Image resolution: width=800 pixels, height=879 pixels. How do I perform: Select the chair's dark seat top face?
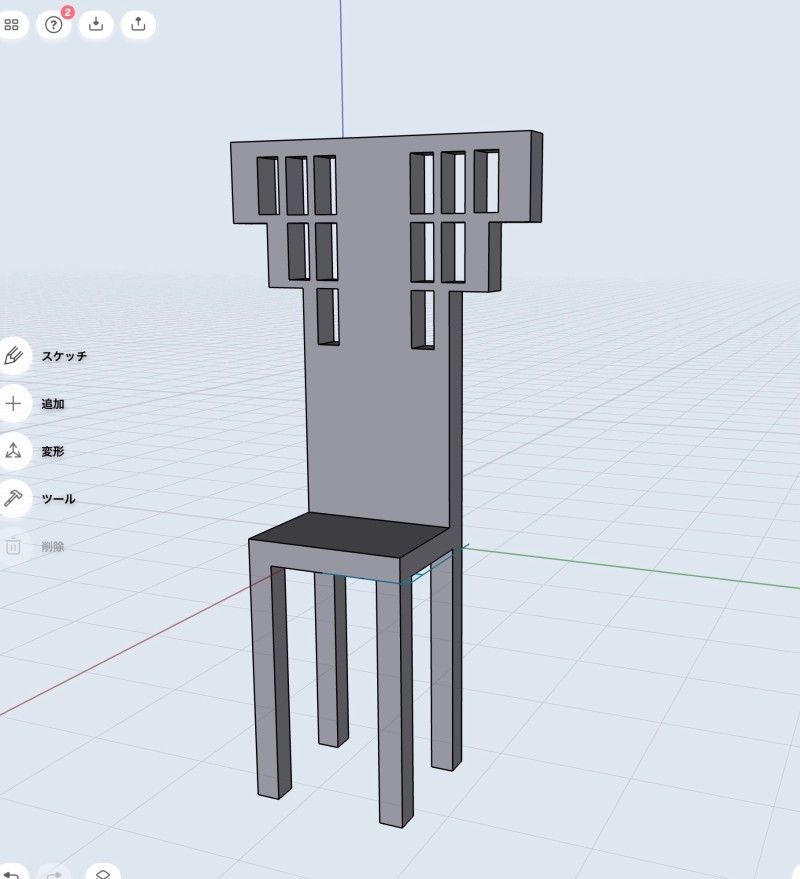(x=349, y=534)
